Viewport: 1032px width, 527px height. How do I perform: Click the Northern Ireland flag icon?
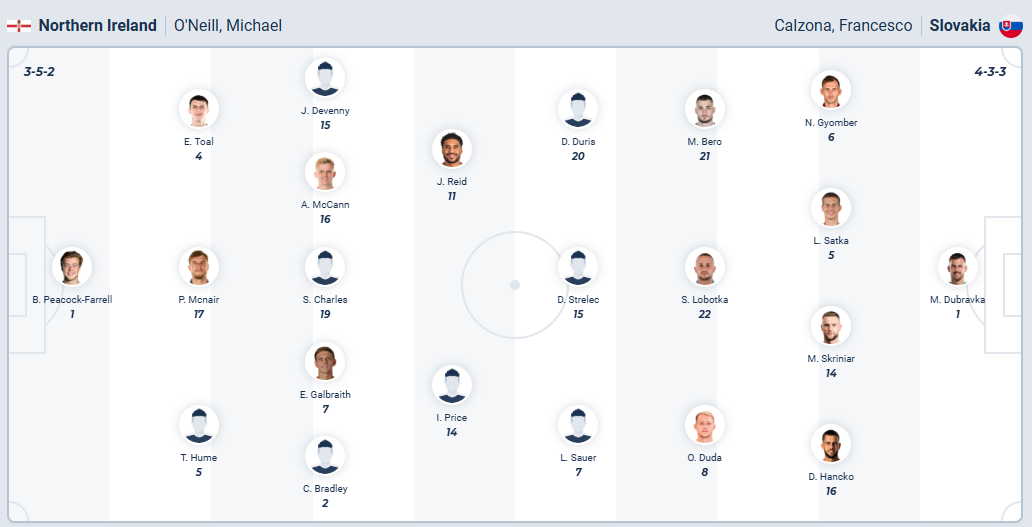(x=18, y=25)
